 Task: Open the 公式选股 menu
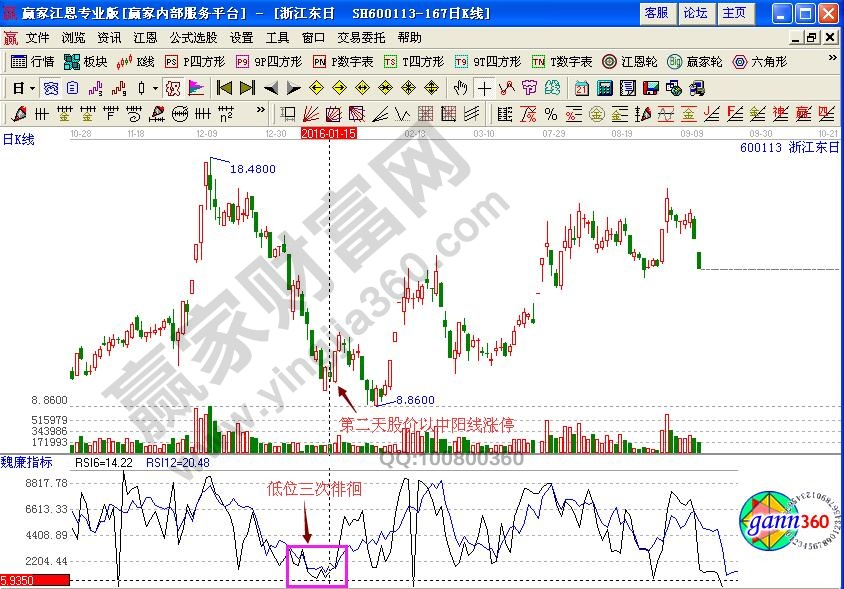coord(192,37)
